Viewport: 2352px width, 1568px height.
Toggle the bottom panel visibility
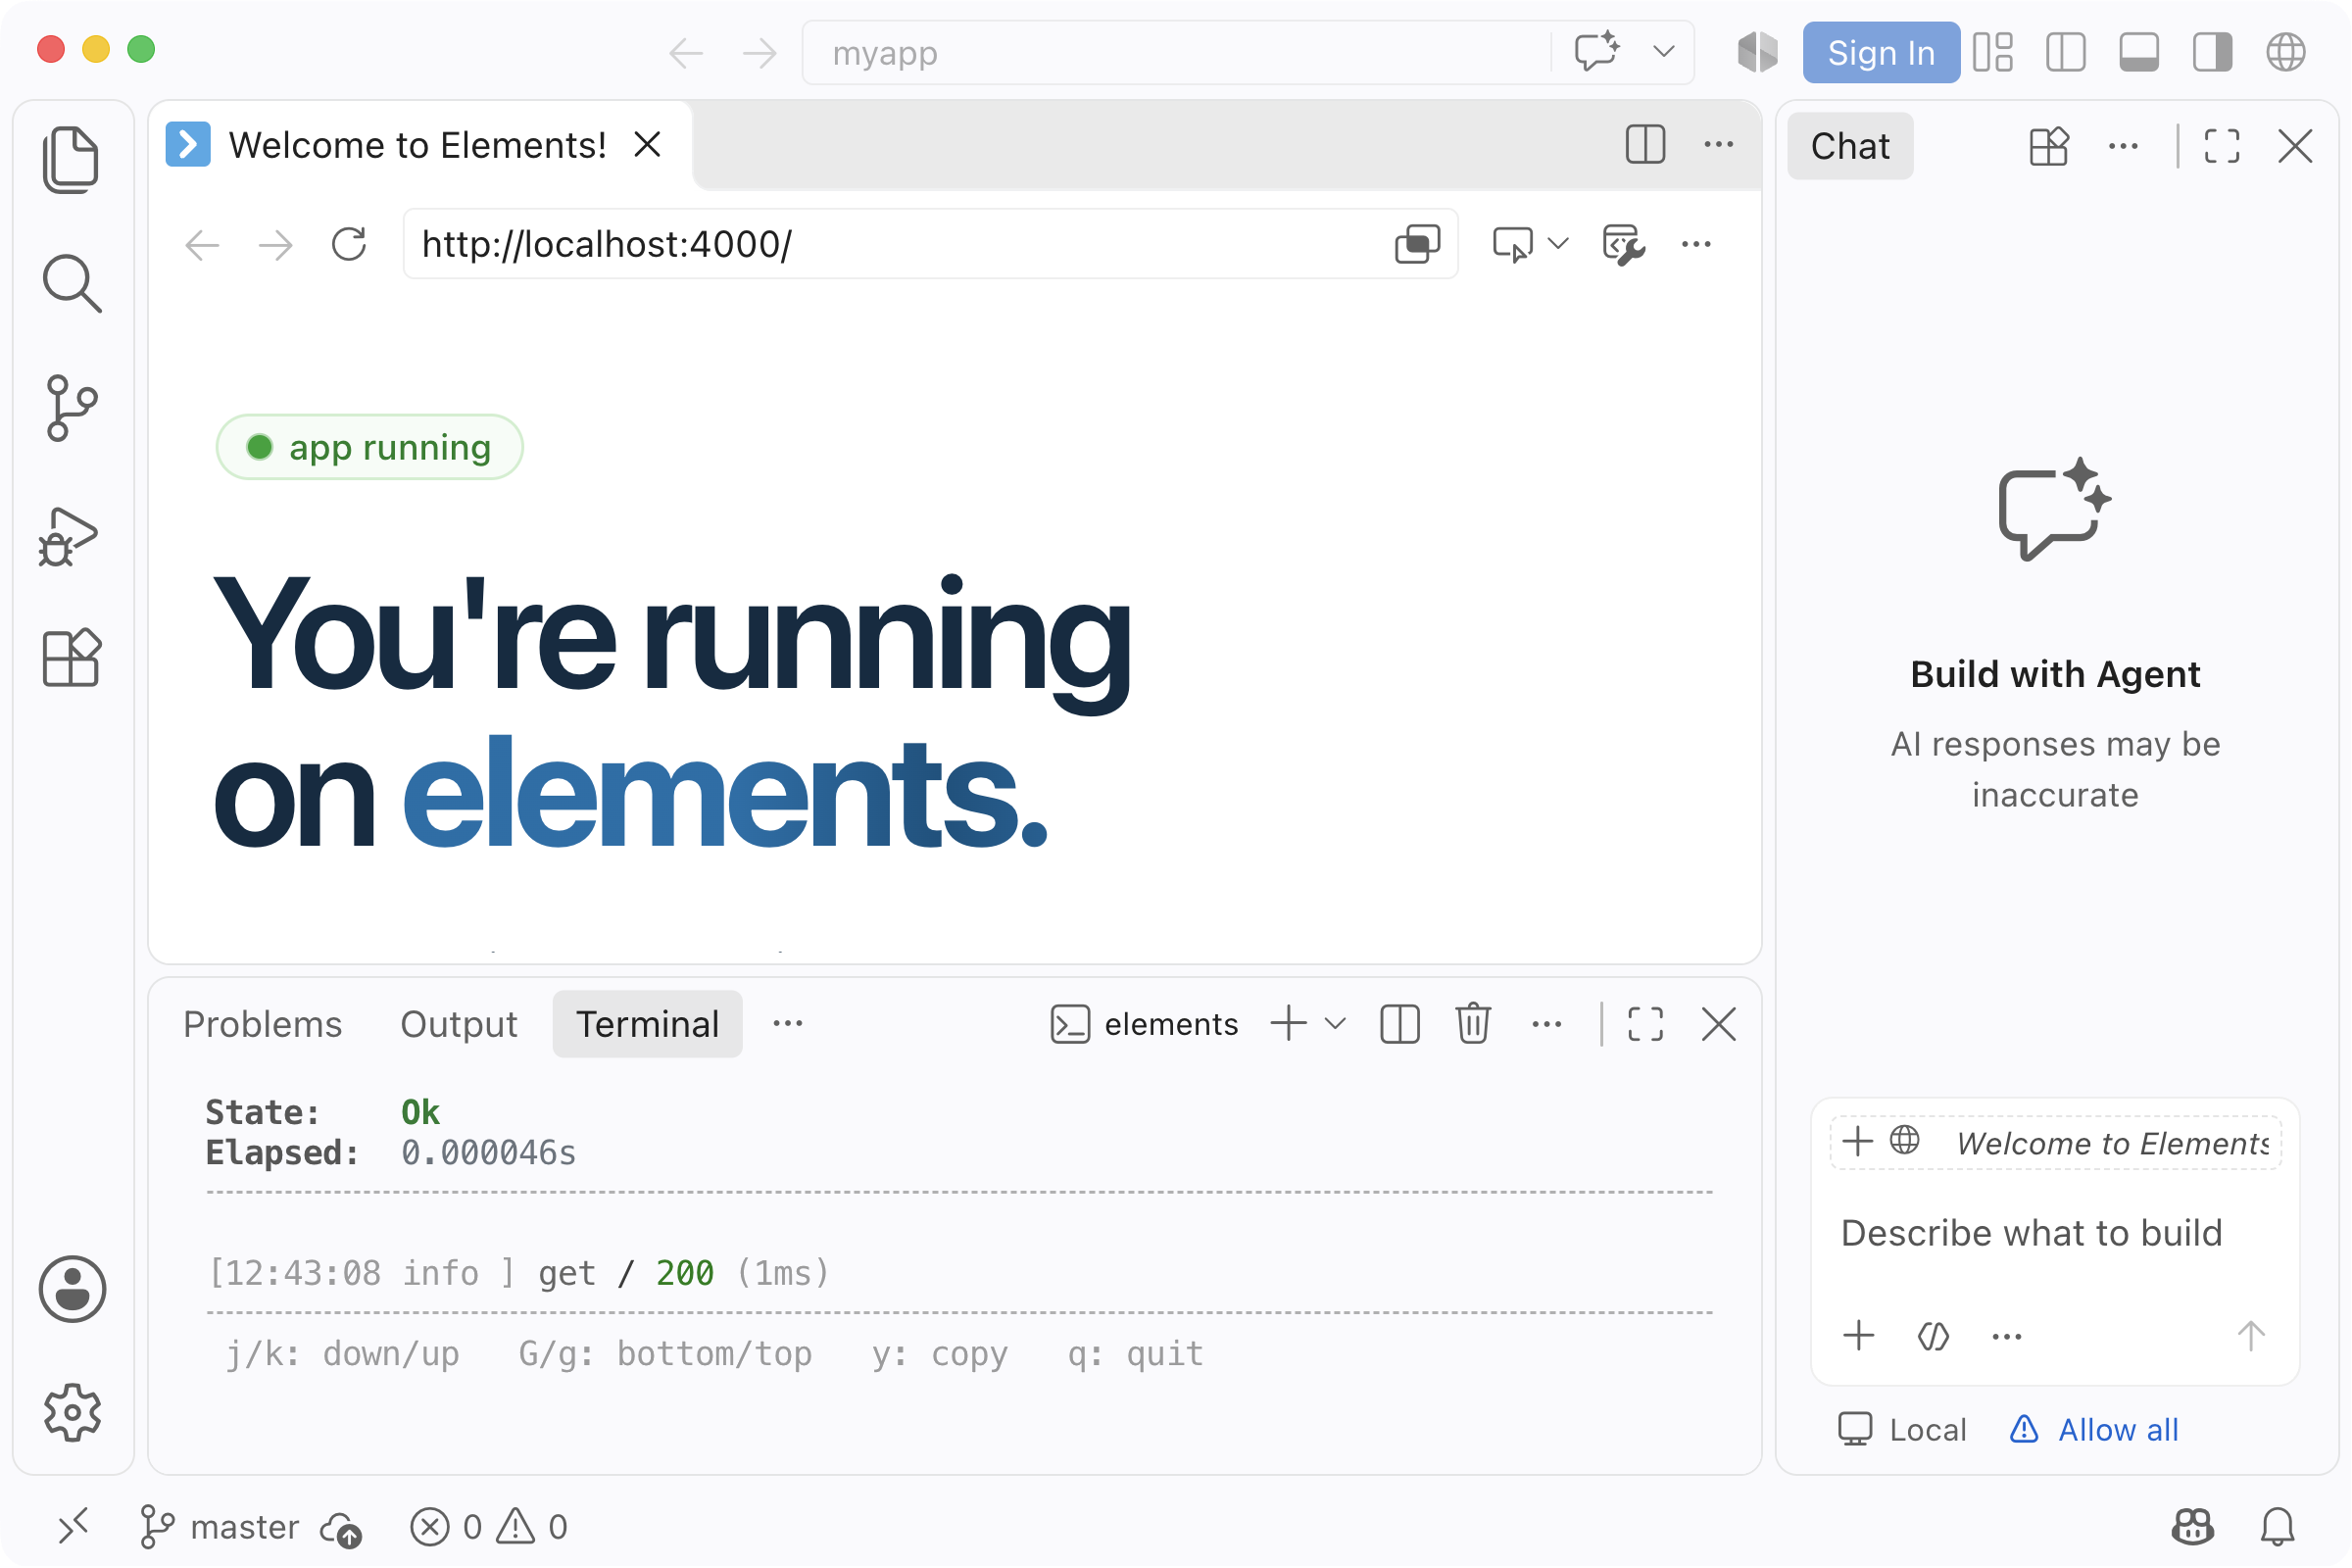click(2139, 52)
